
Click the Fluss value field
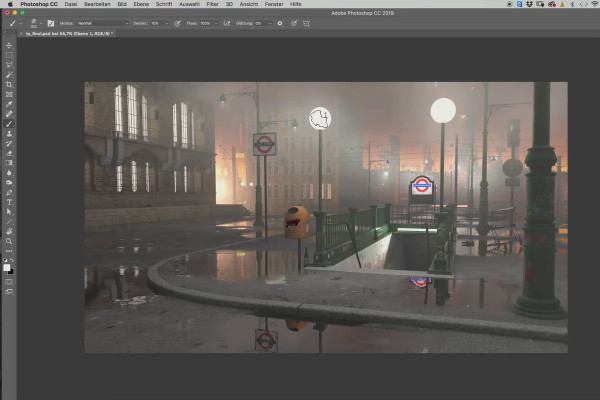point(206,23)
